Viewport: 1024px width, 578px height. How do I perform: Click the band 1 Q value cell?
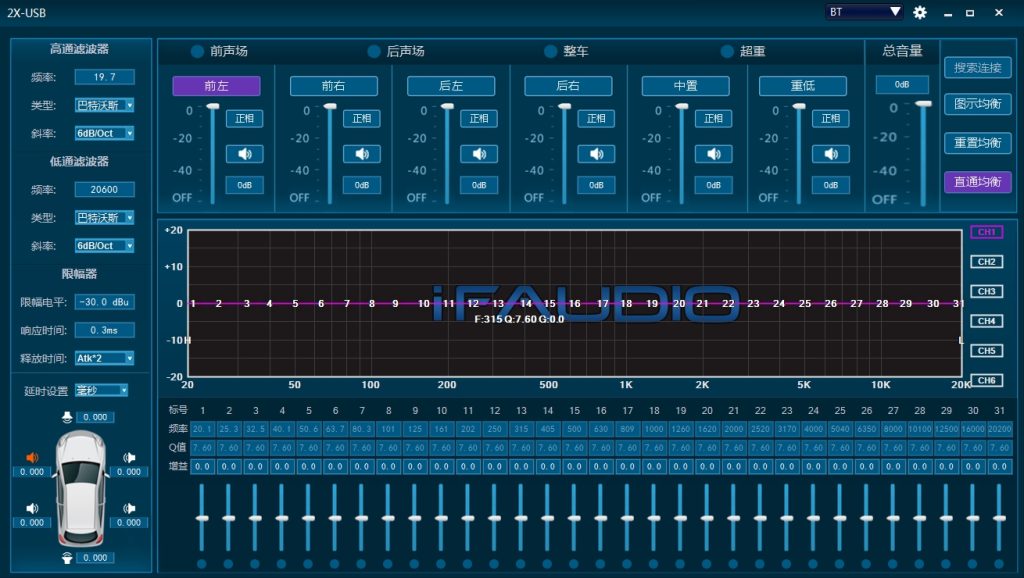click(202, 447)
